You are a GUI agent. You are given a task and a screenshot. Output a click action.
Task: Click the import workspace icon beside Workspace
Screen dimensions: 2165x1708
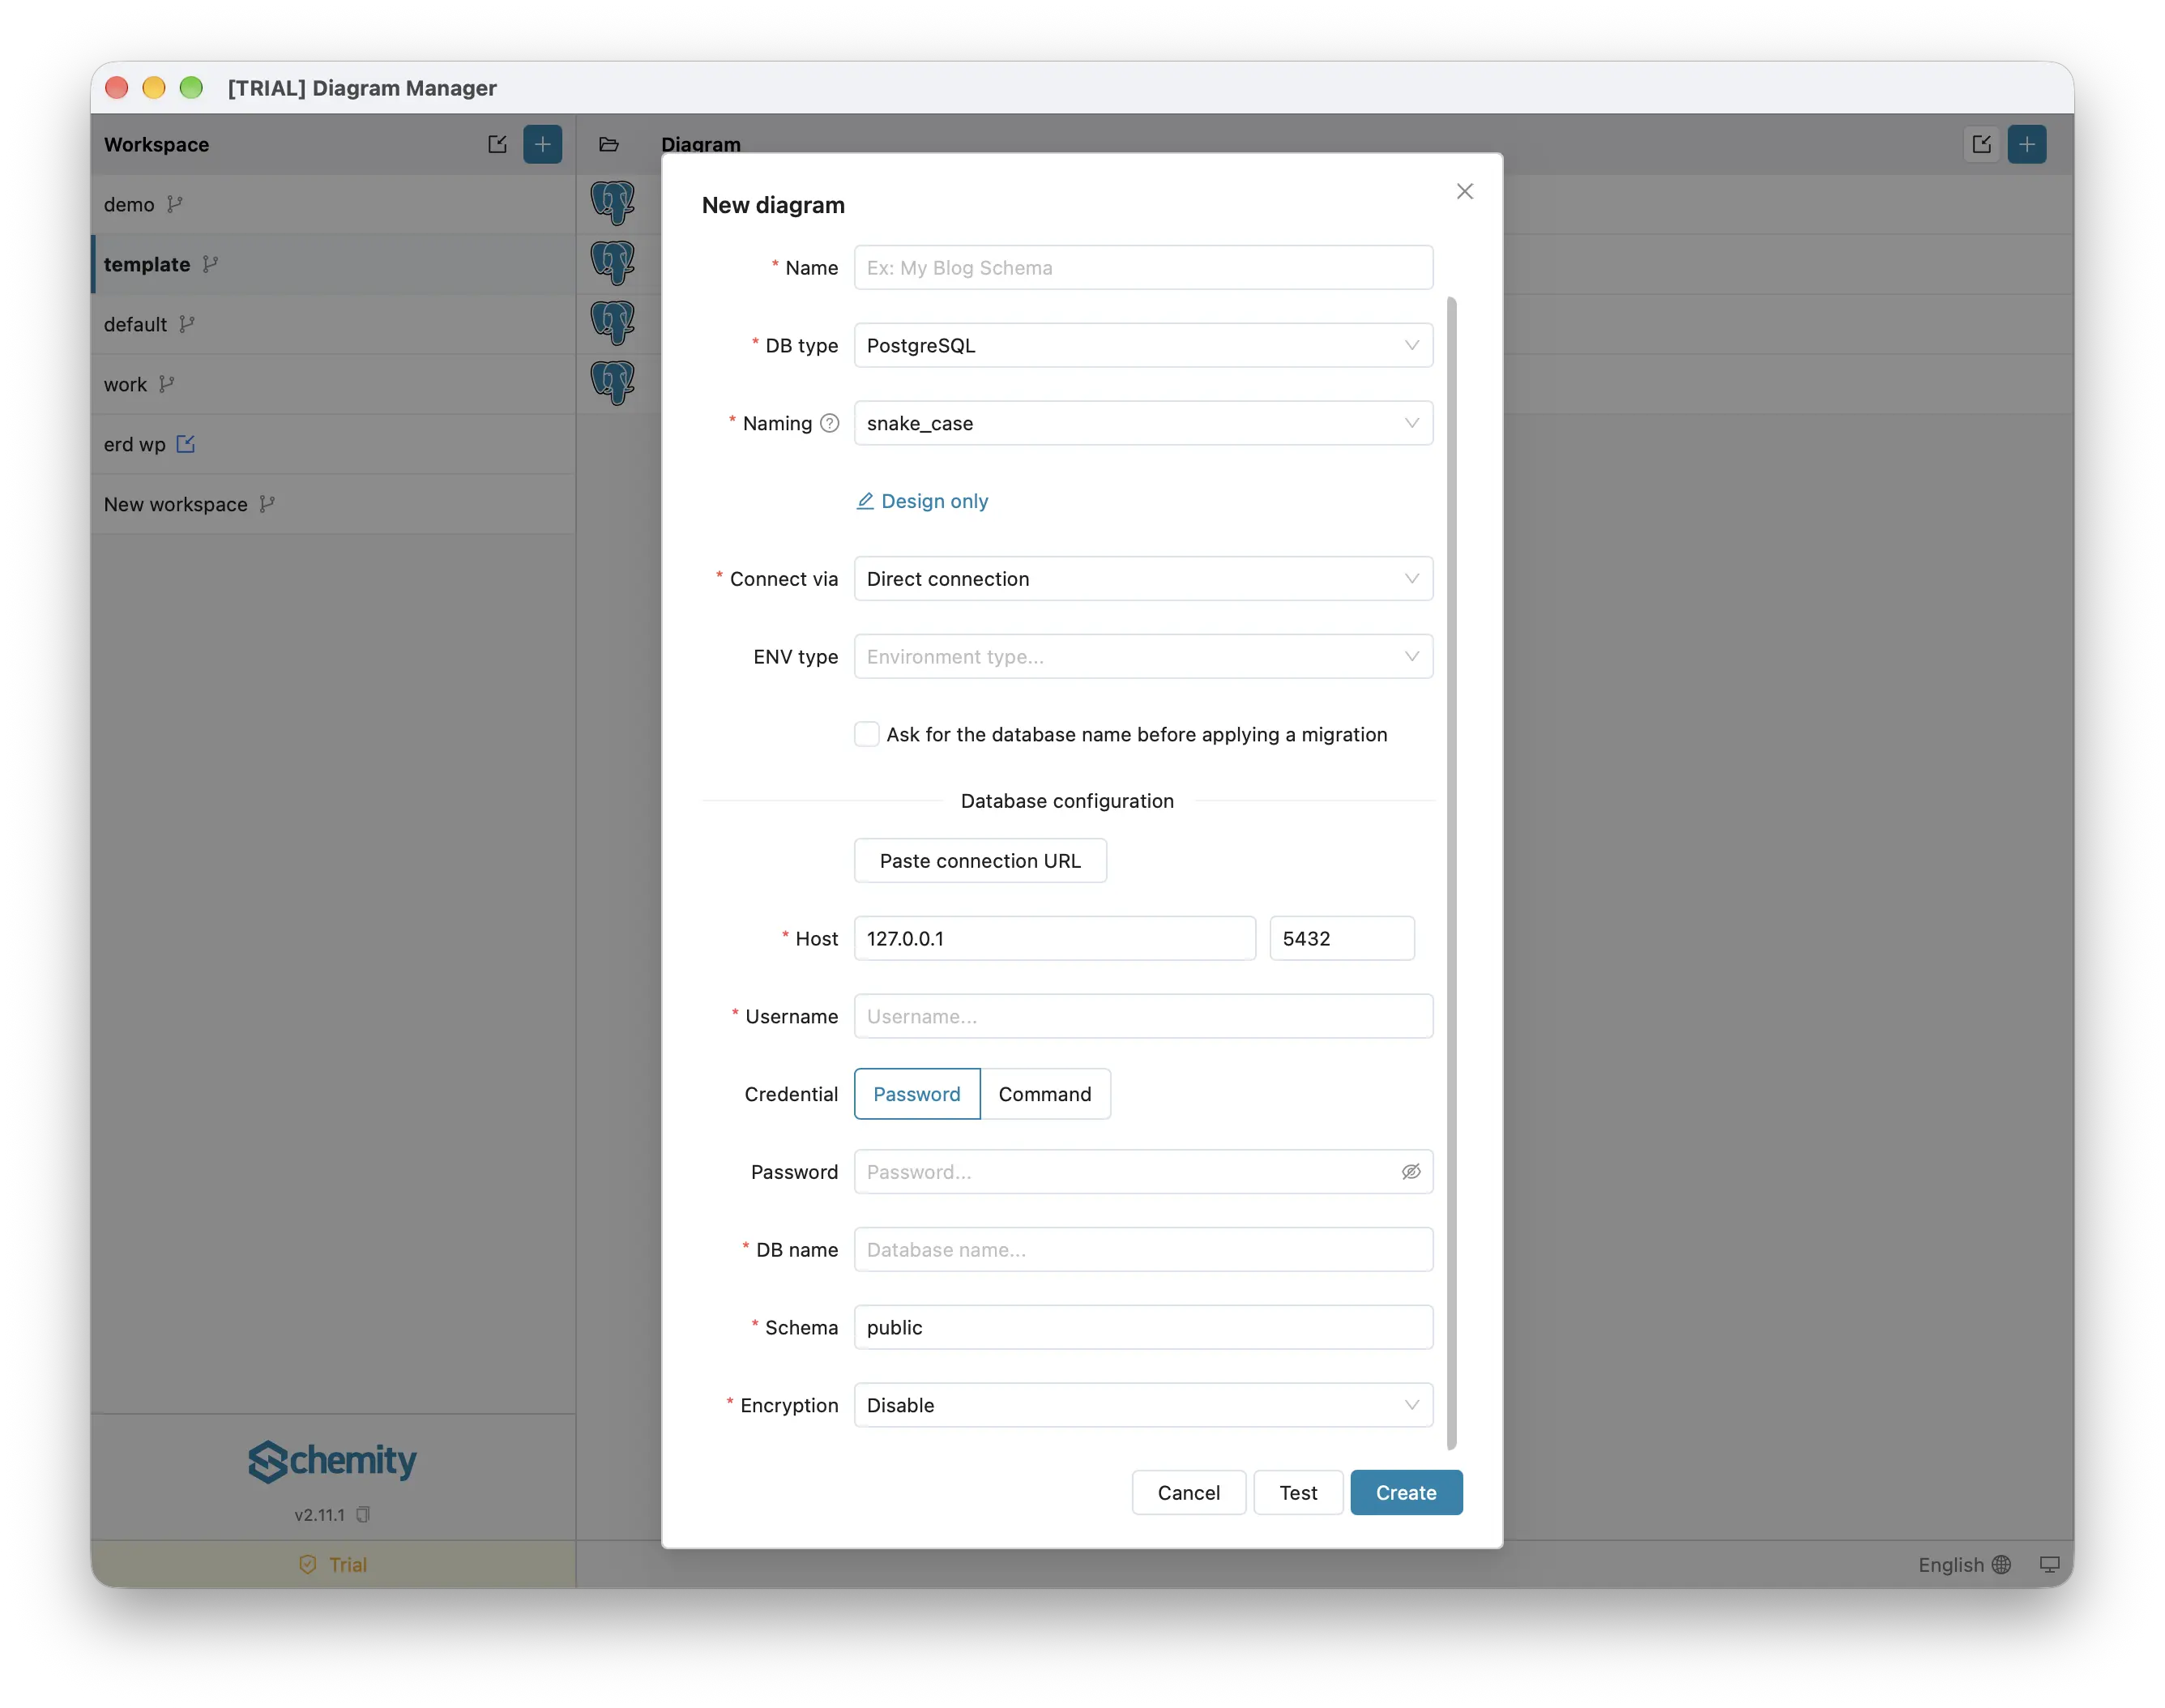point(497,144)
